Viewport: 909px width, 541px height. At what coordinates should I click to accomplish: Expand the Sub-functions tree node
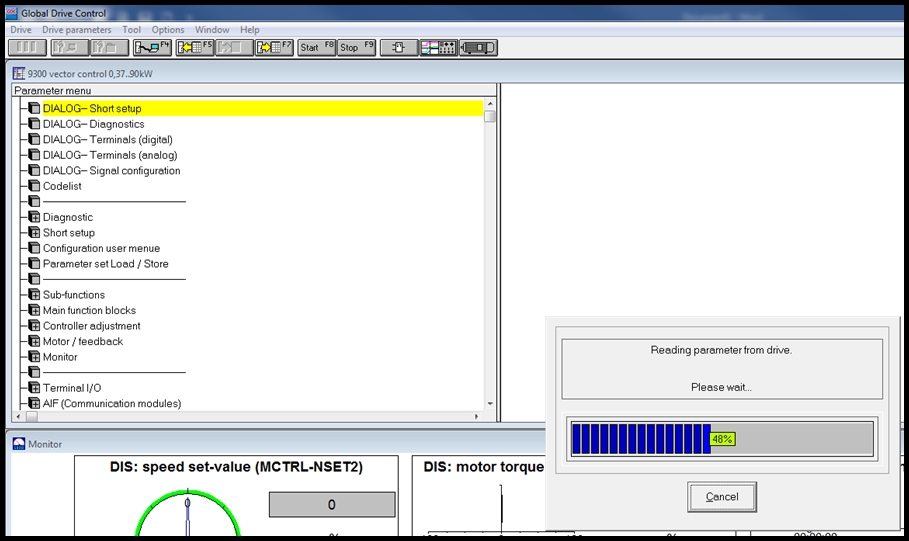34,295
